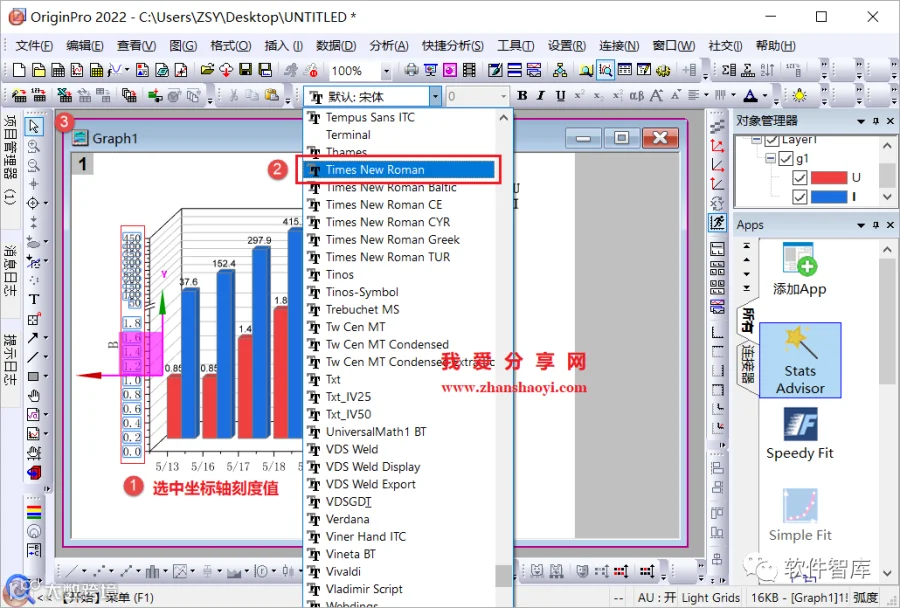Open the font size dropdown
The image size is (900, 608).
pyautogui.click(x=503, y=96)
